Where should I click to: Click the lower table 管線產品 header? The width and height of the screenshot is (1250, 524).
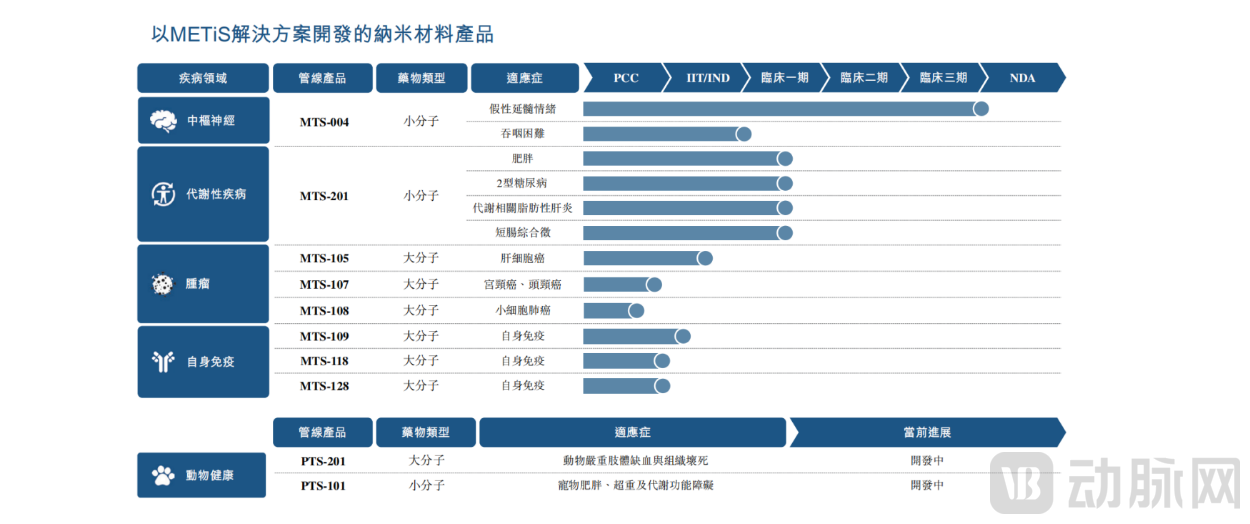point(322,432)
